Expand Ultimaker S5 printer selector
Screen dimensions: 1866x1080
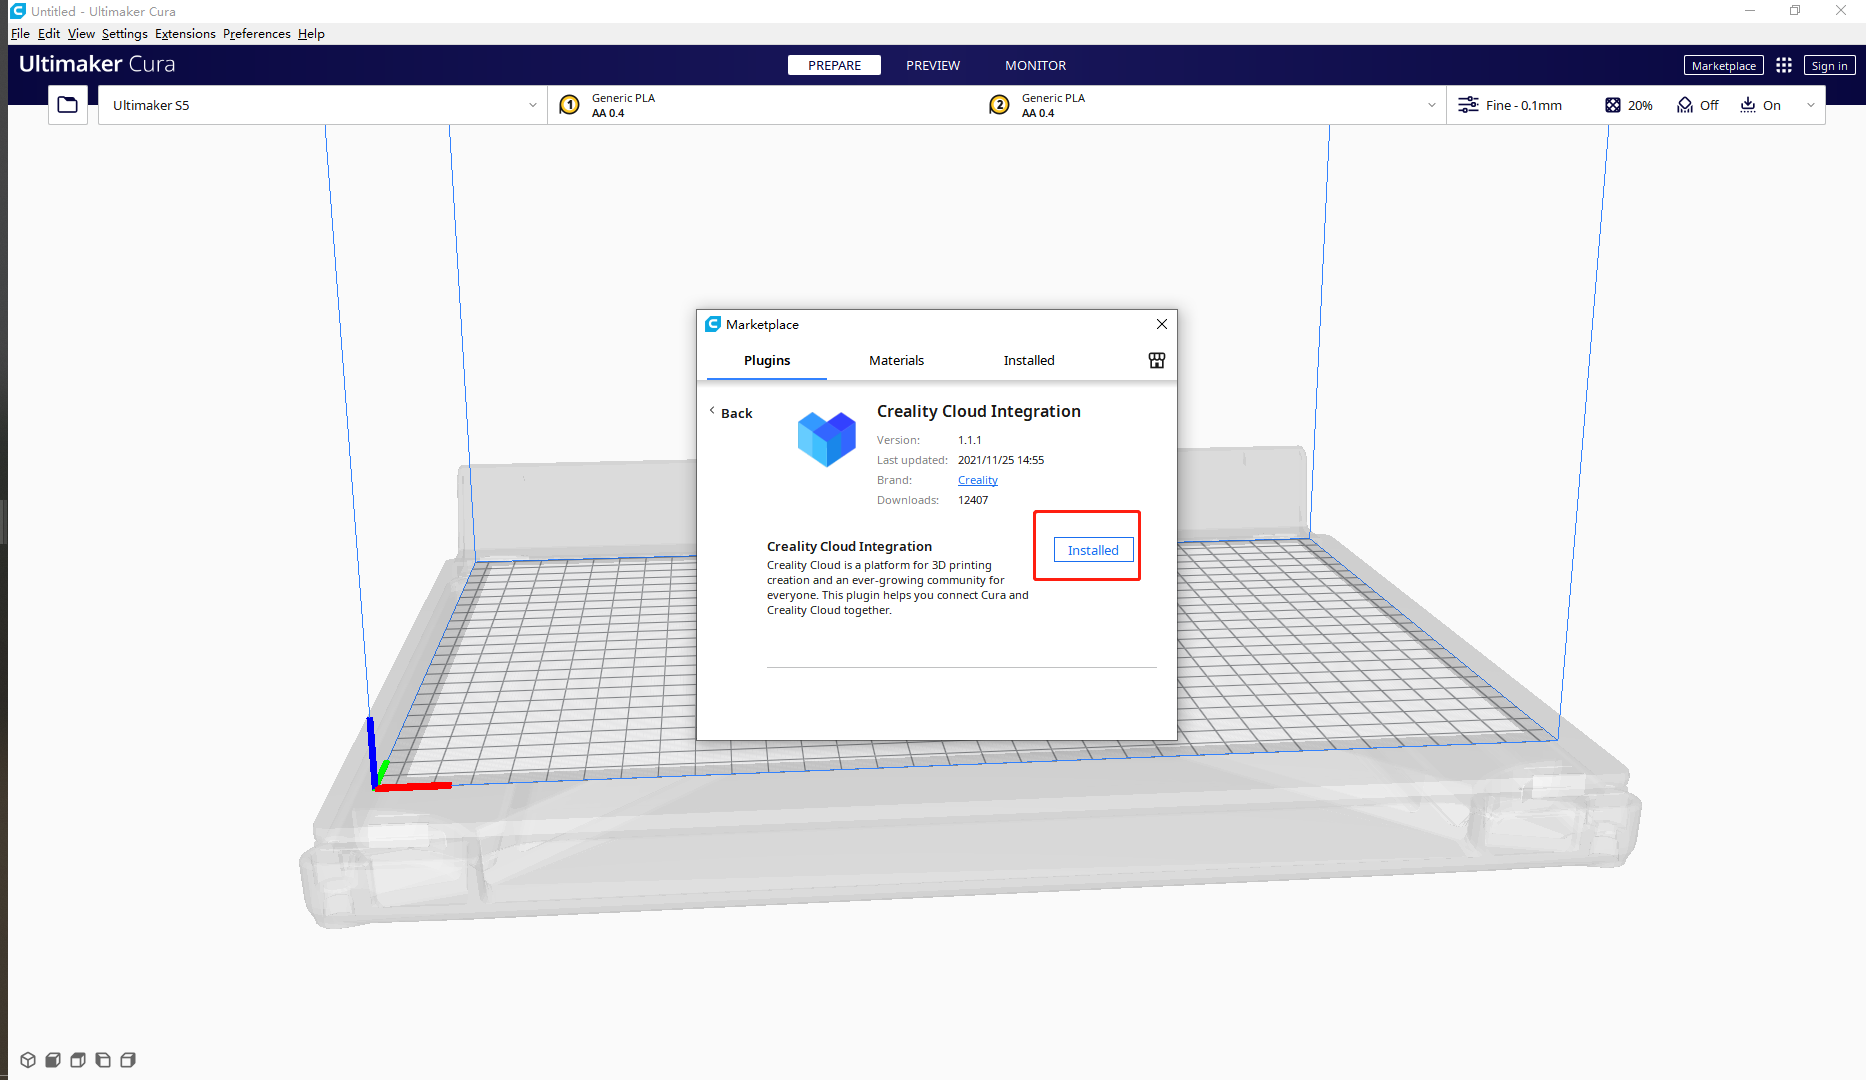click(322, 105)
